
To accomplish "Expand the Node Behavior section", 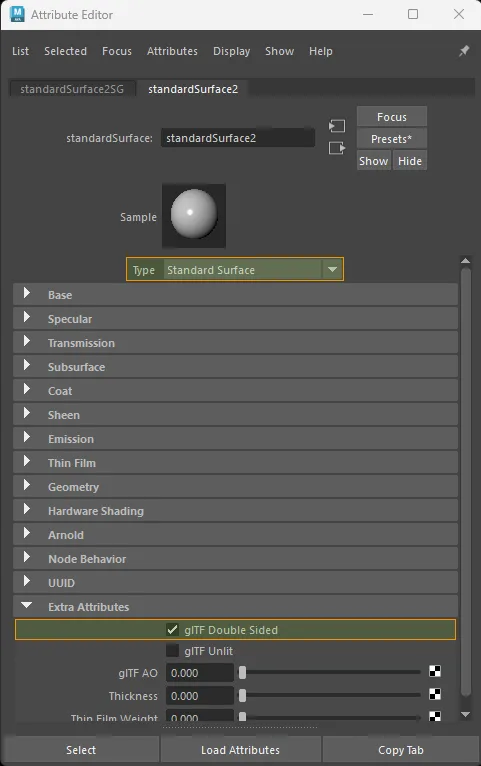I will [235, 558].
